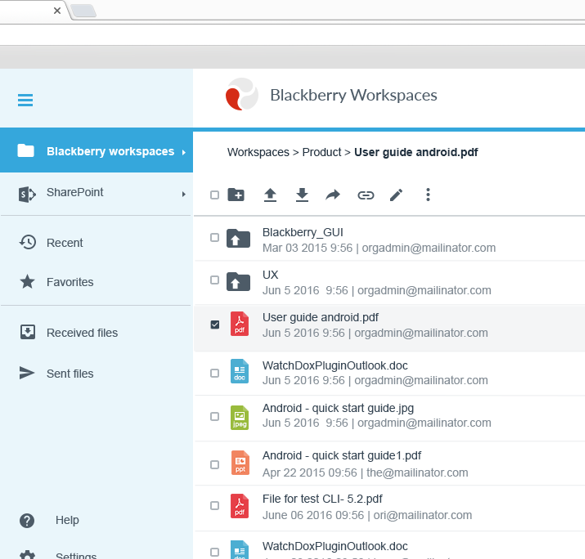Image resolution: width=585 pixels, height=559 pixels.
Task: Click the Blackberry Workspaces logo
Action: (x=242, y=94)
